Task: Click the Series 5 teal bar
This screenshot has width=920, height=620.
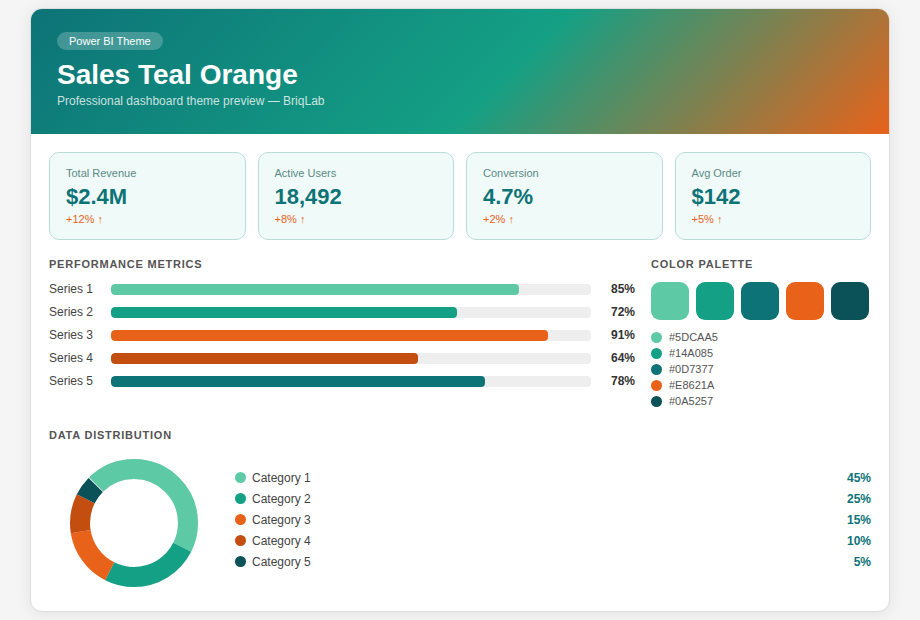Action: click(298, 381)
